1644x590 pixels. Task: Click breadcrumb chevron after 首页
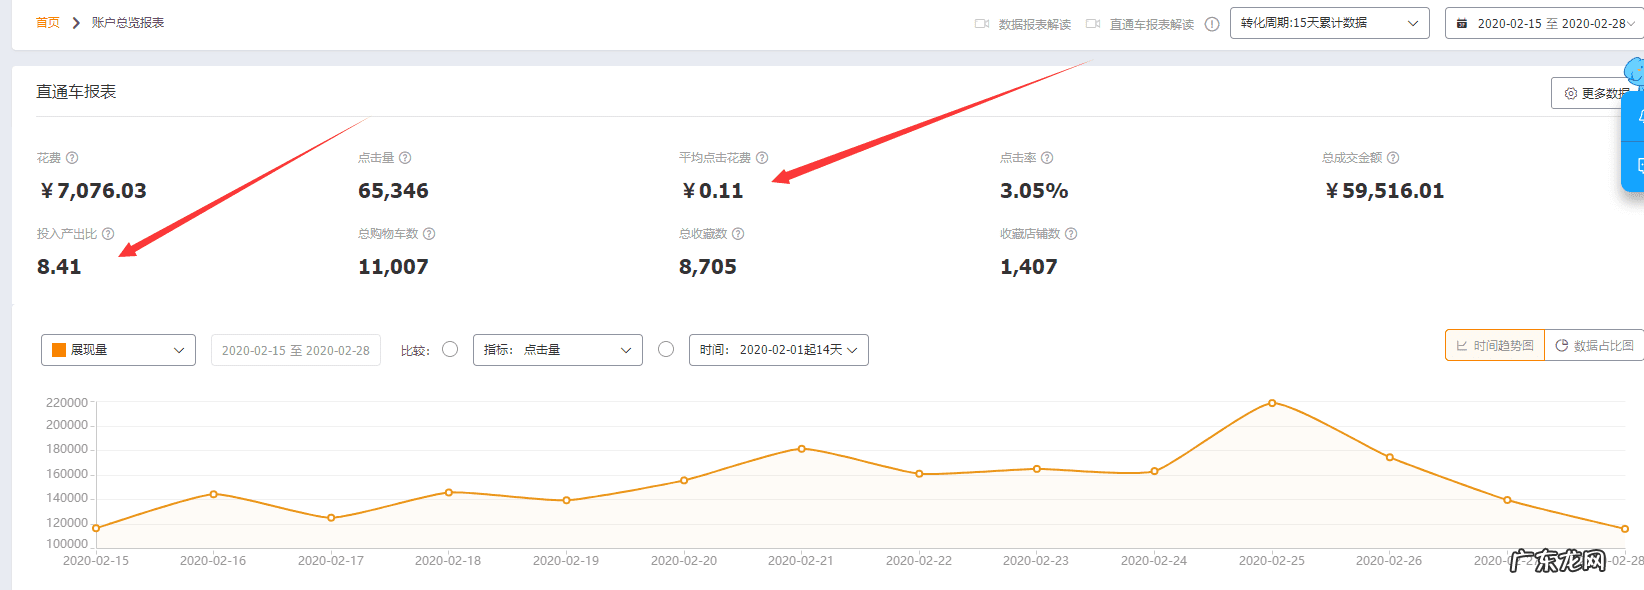pos(76,22)
